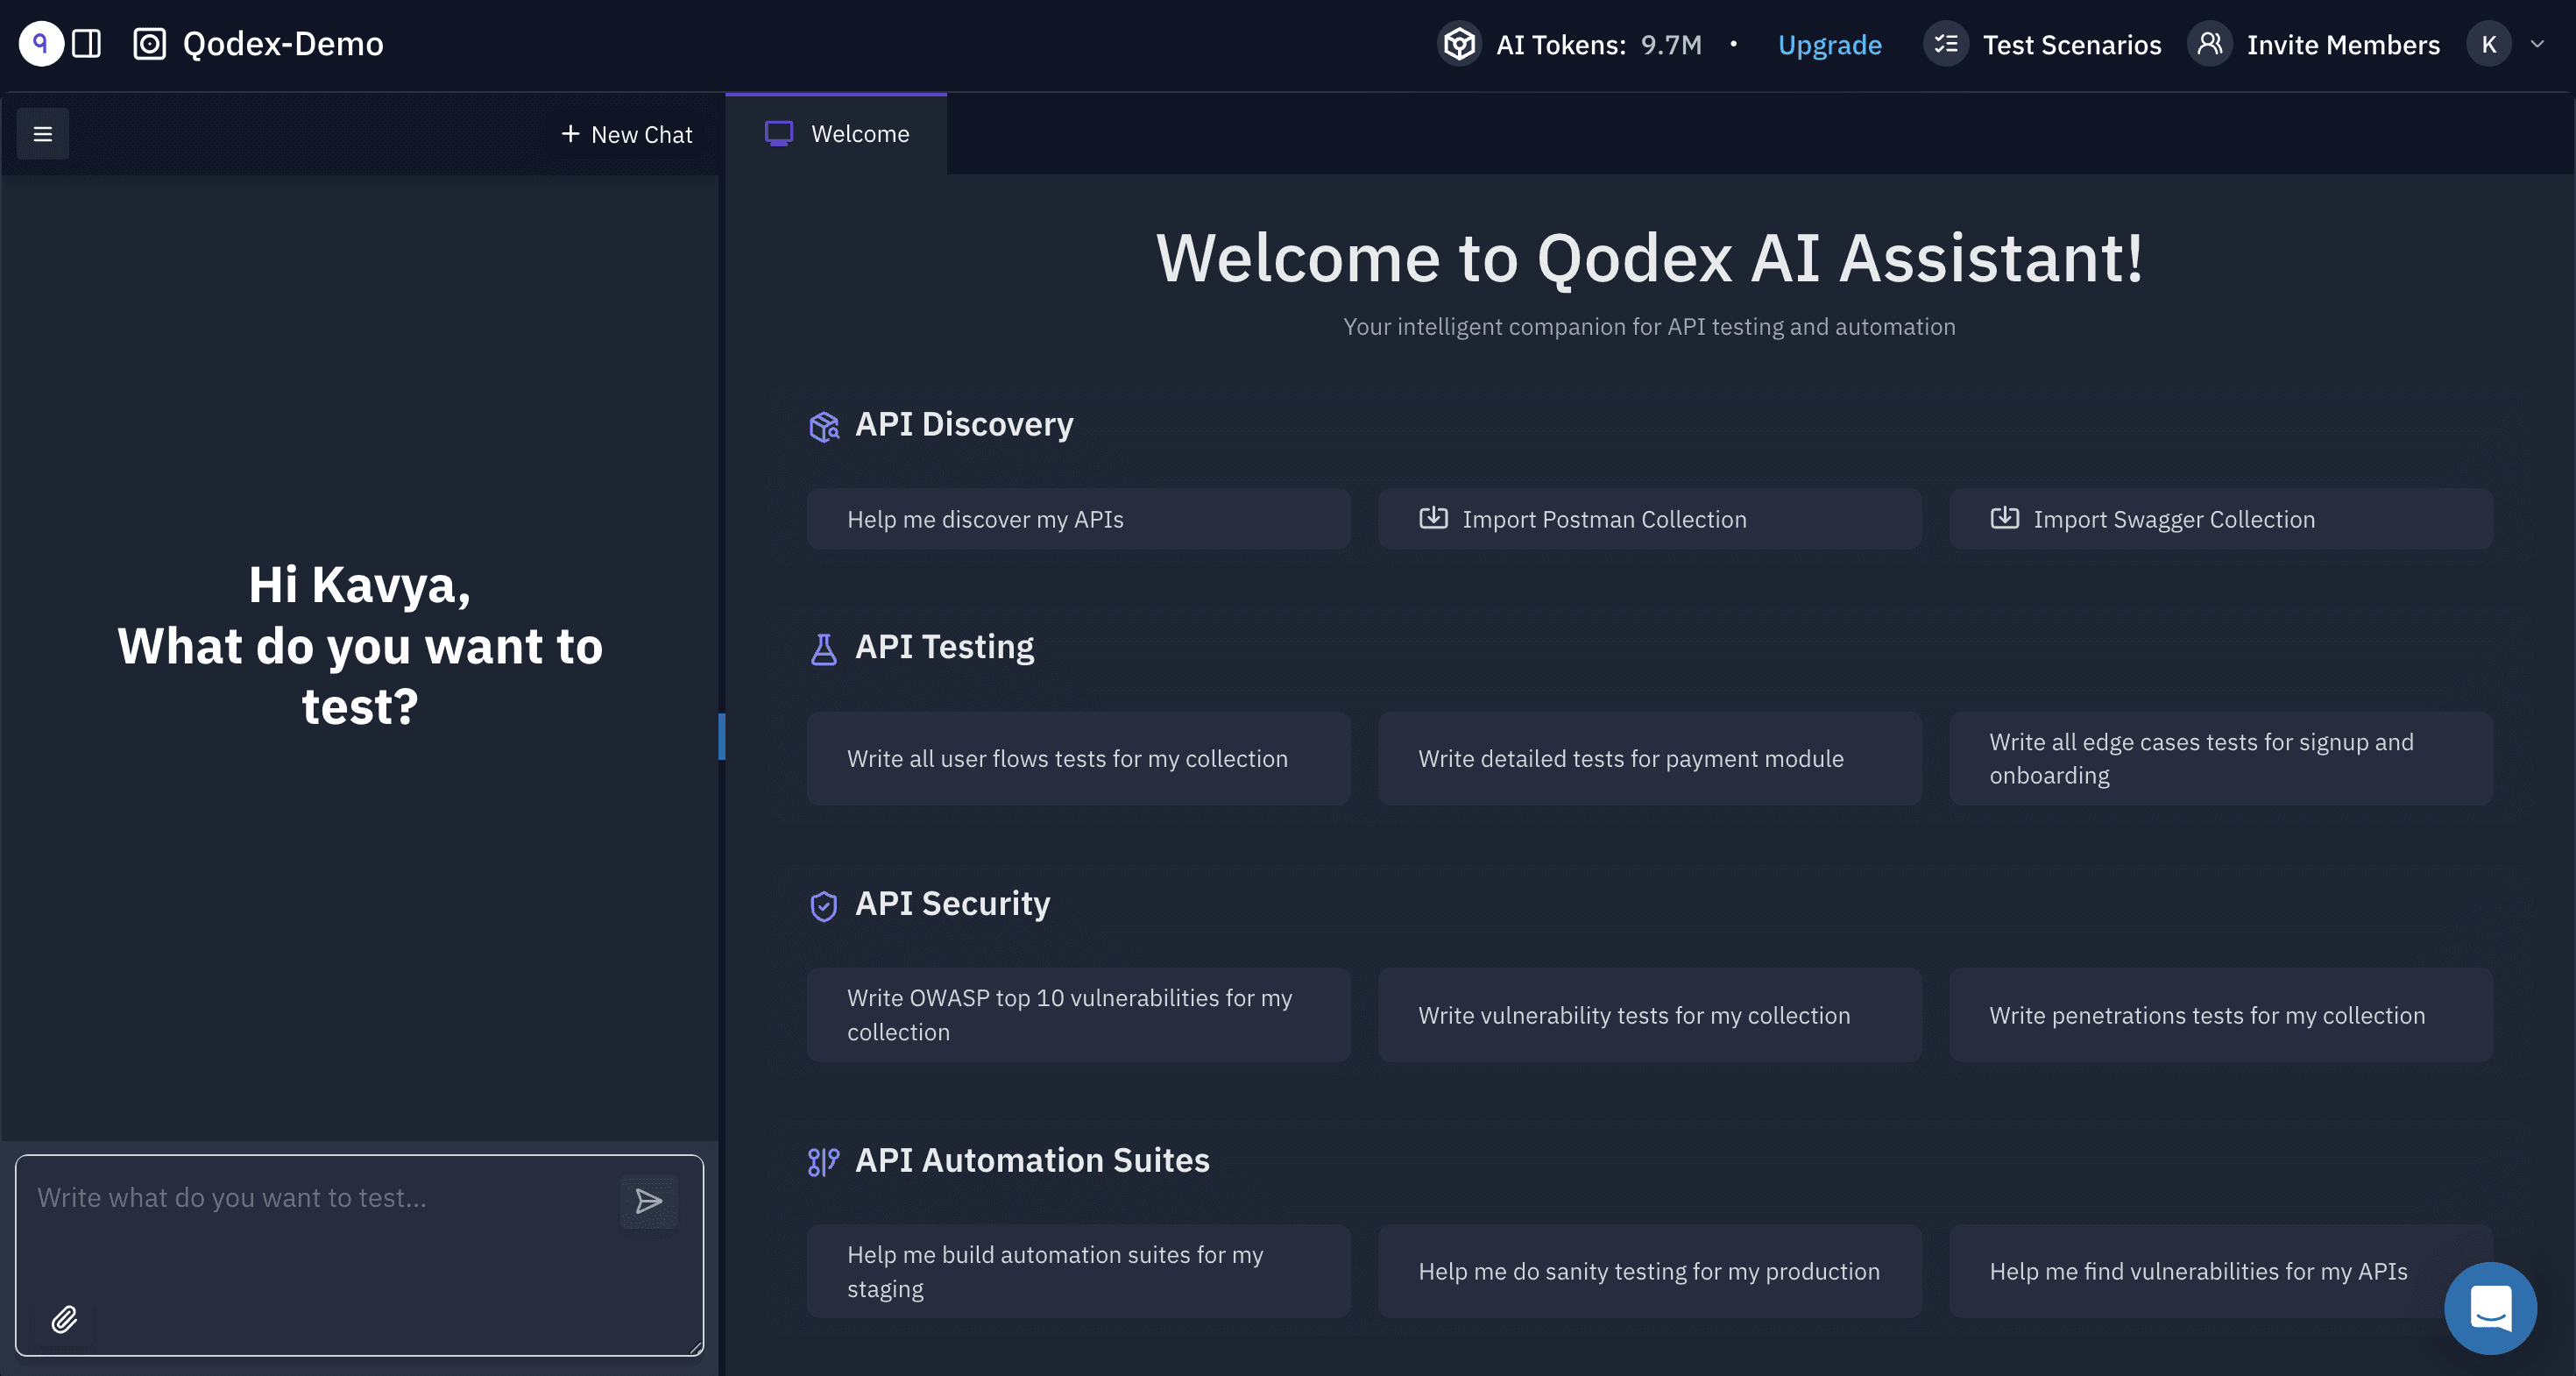Open the chat list hamburger menu

coord(43,134)
